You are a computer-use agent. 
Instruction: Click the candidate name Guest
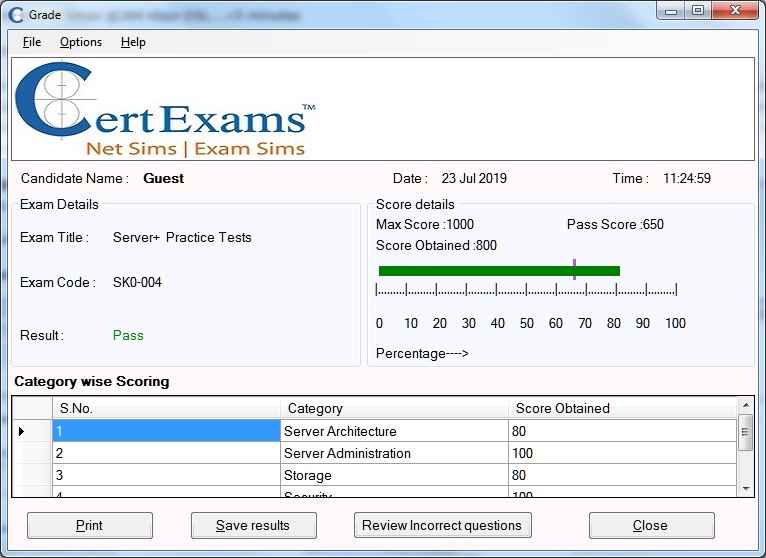164,178
